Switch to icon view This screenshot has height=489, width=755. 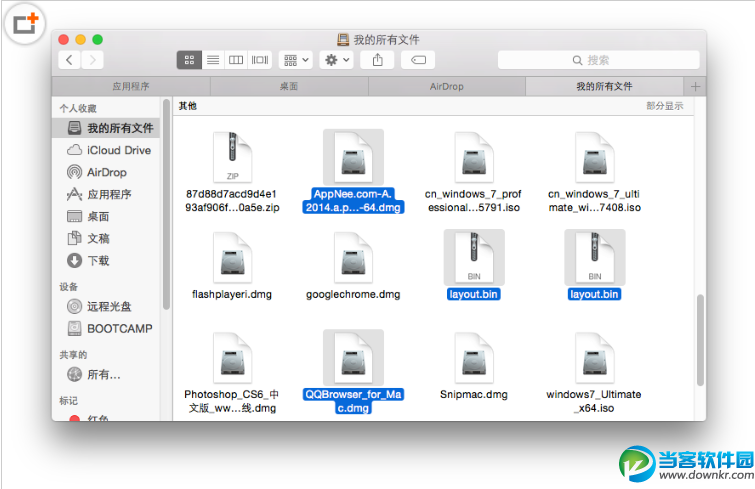point(189,60)
